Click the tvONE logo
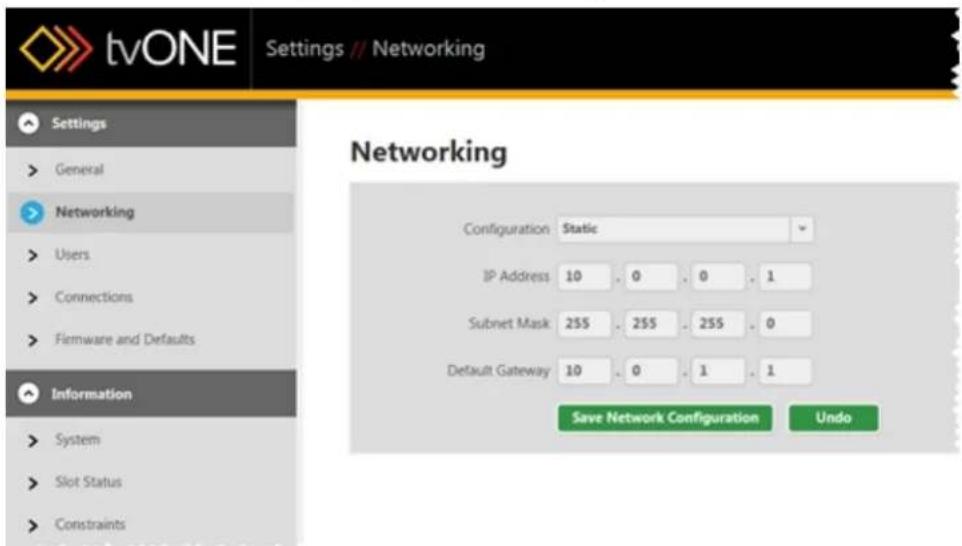962x546 pixels. pyautogui.click(x=128, y=48)
